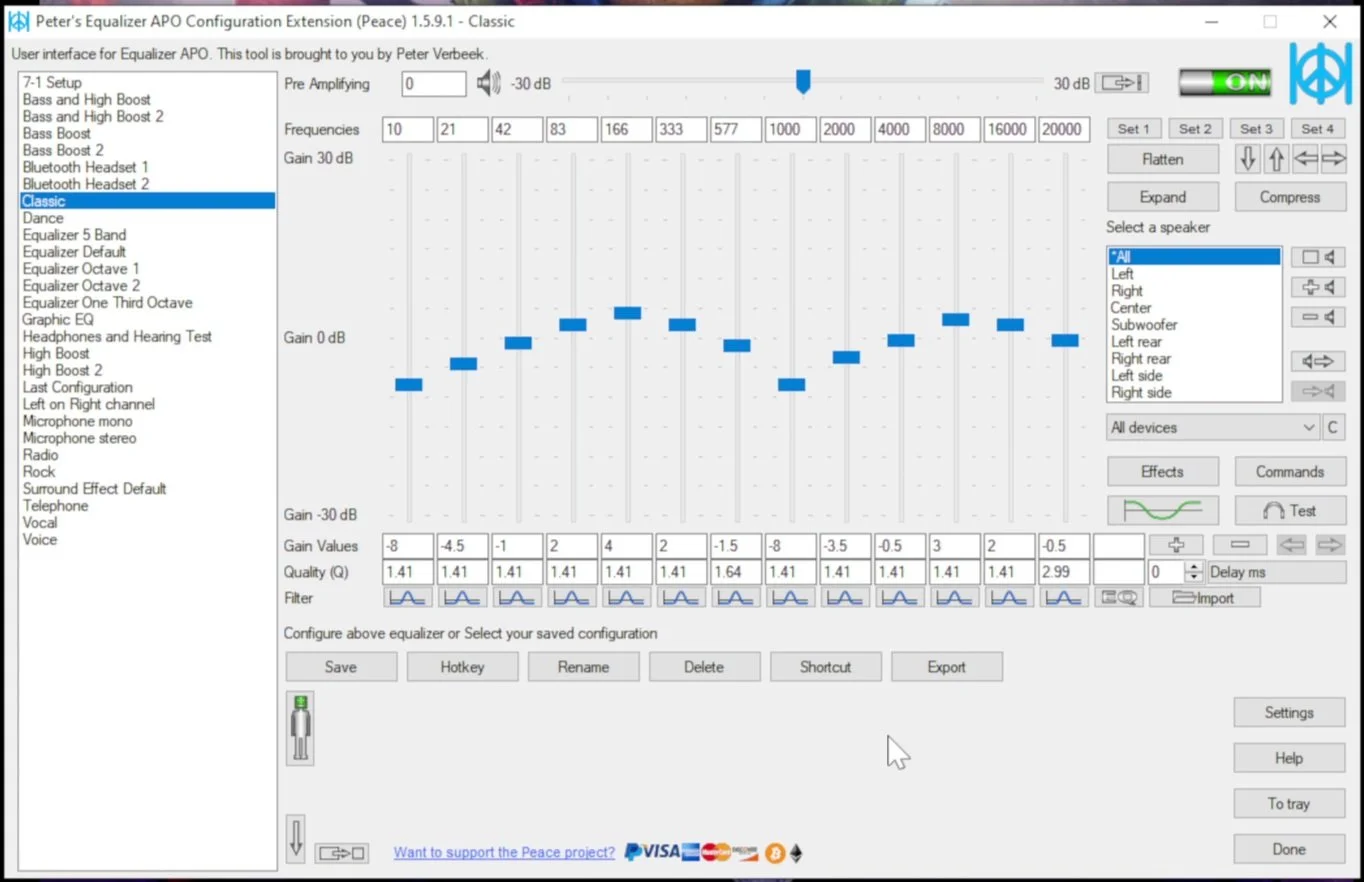Screen dimensions: 1364x882
Task: Pick the Graphic EQ preset
Action: pos(58,320)
